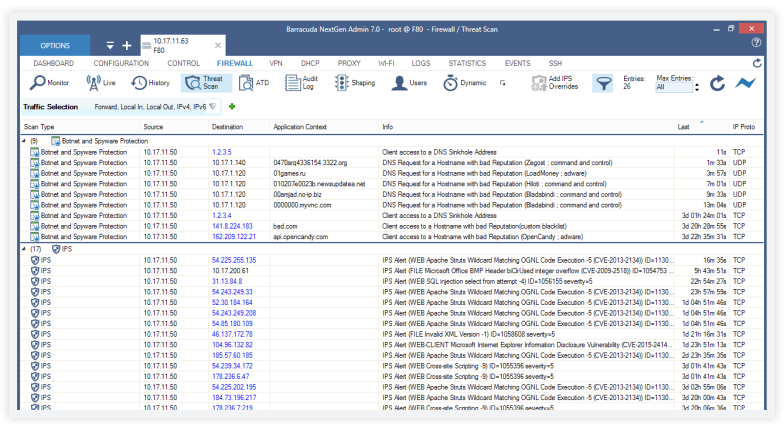Sort by Application Context column header
The image size is (784, 424).
coord(324,127)
